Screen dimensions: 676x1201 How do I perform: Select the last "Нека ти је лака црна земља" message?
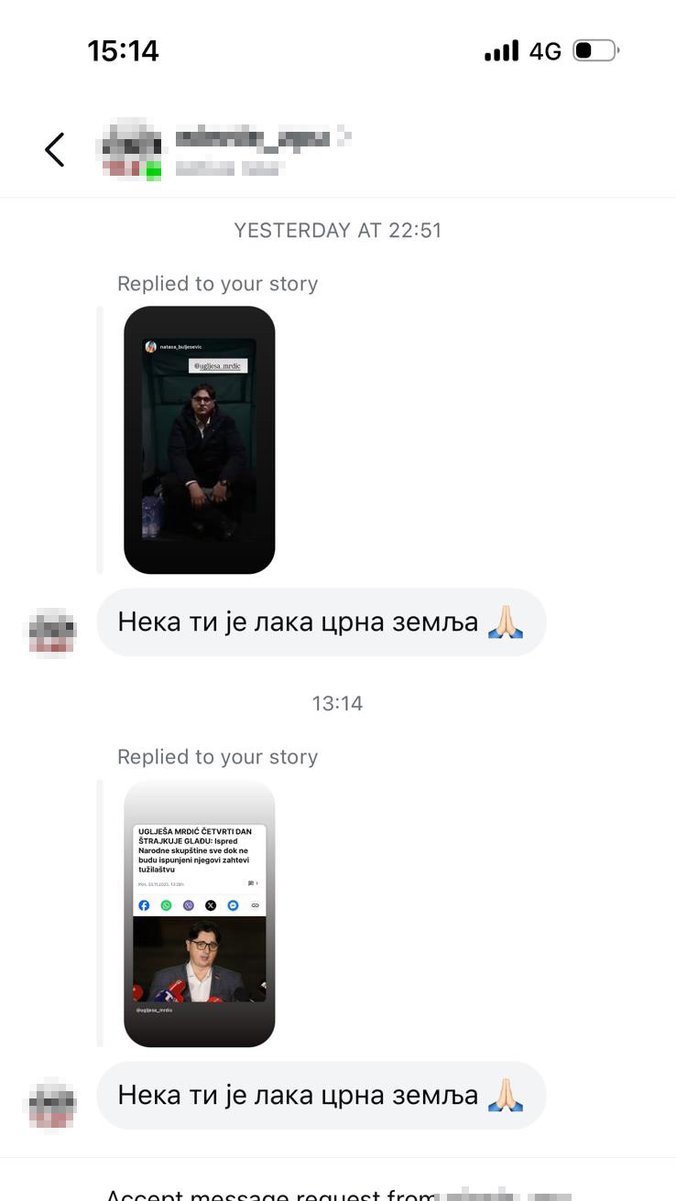[x=321, y=1095]
